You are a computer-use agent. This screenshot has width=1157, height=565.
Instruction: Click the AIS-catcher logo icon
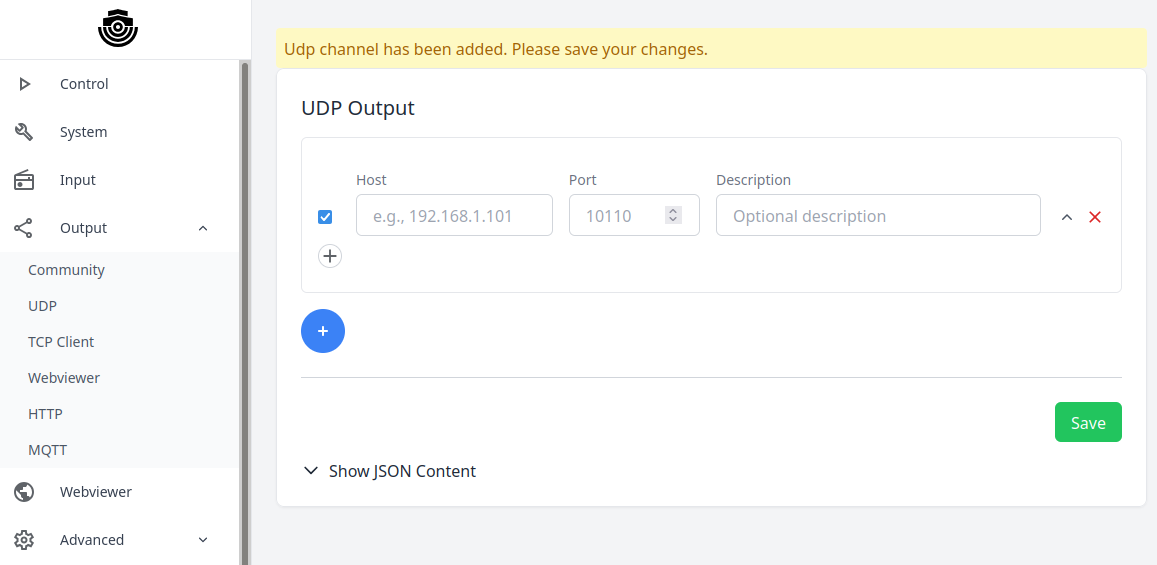coord(118,29)
